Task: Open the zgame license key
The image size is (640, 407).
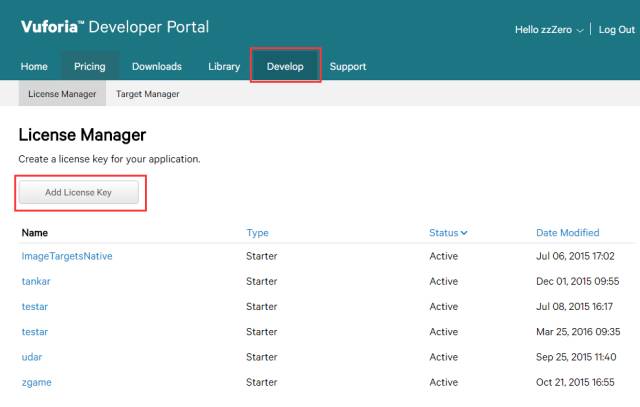Action: point(37,383)
